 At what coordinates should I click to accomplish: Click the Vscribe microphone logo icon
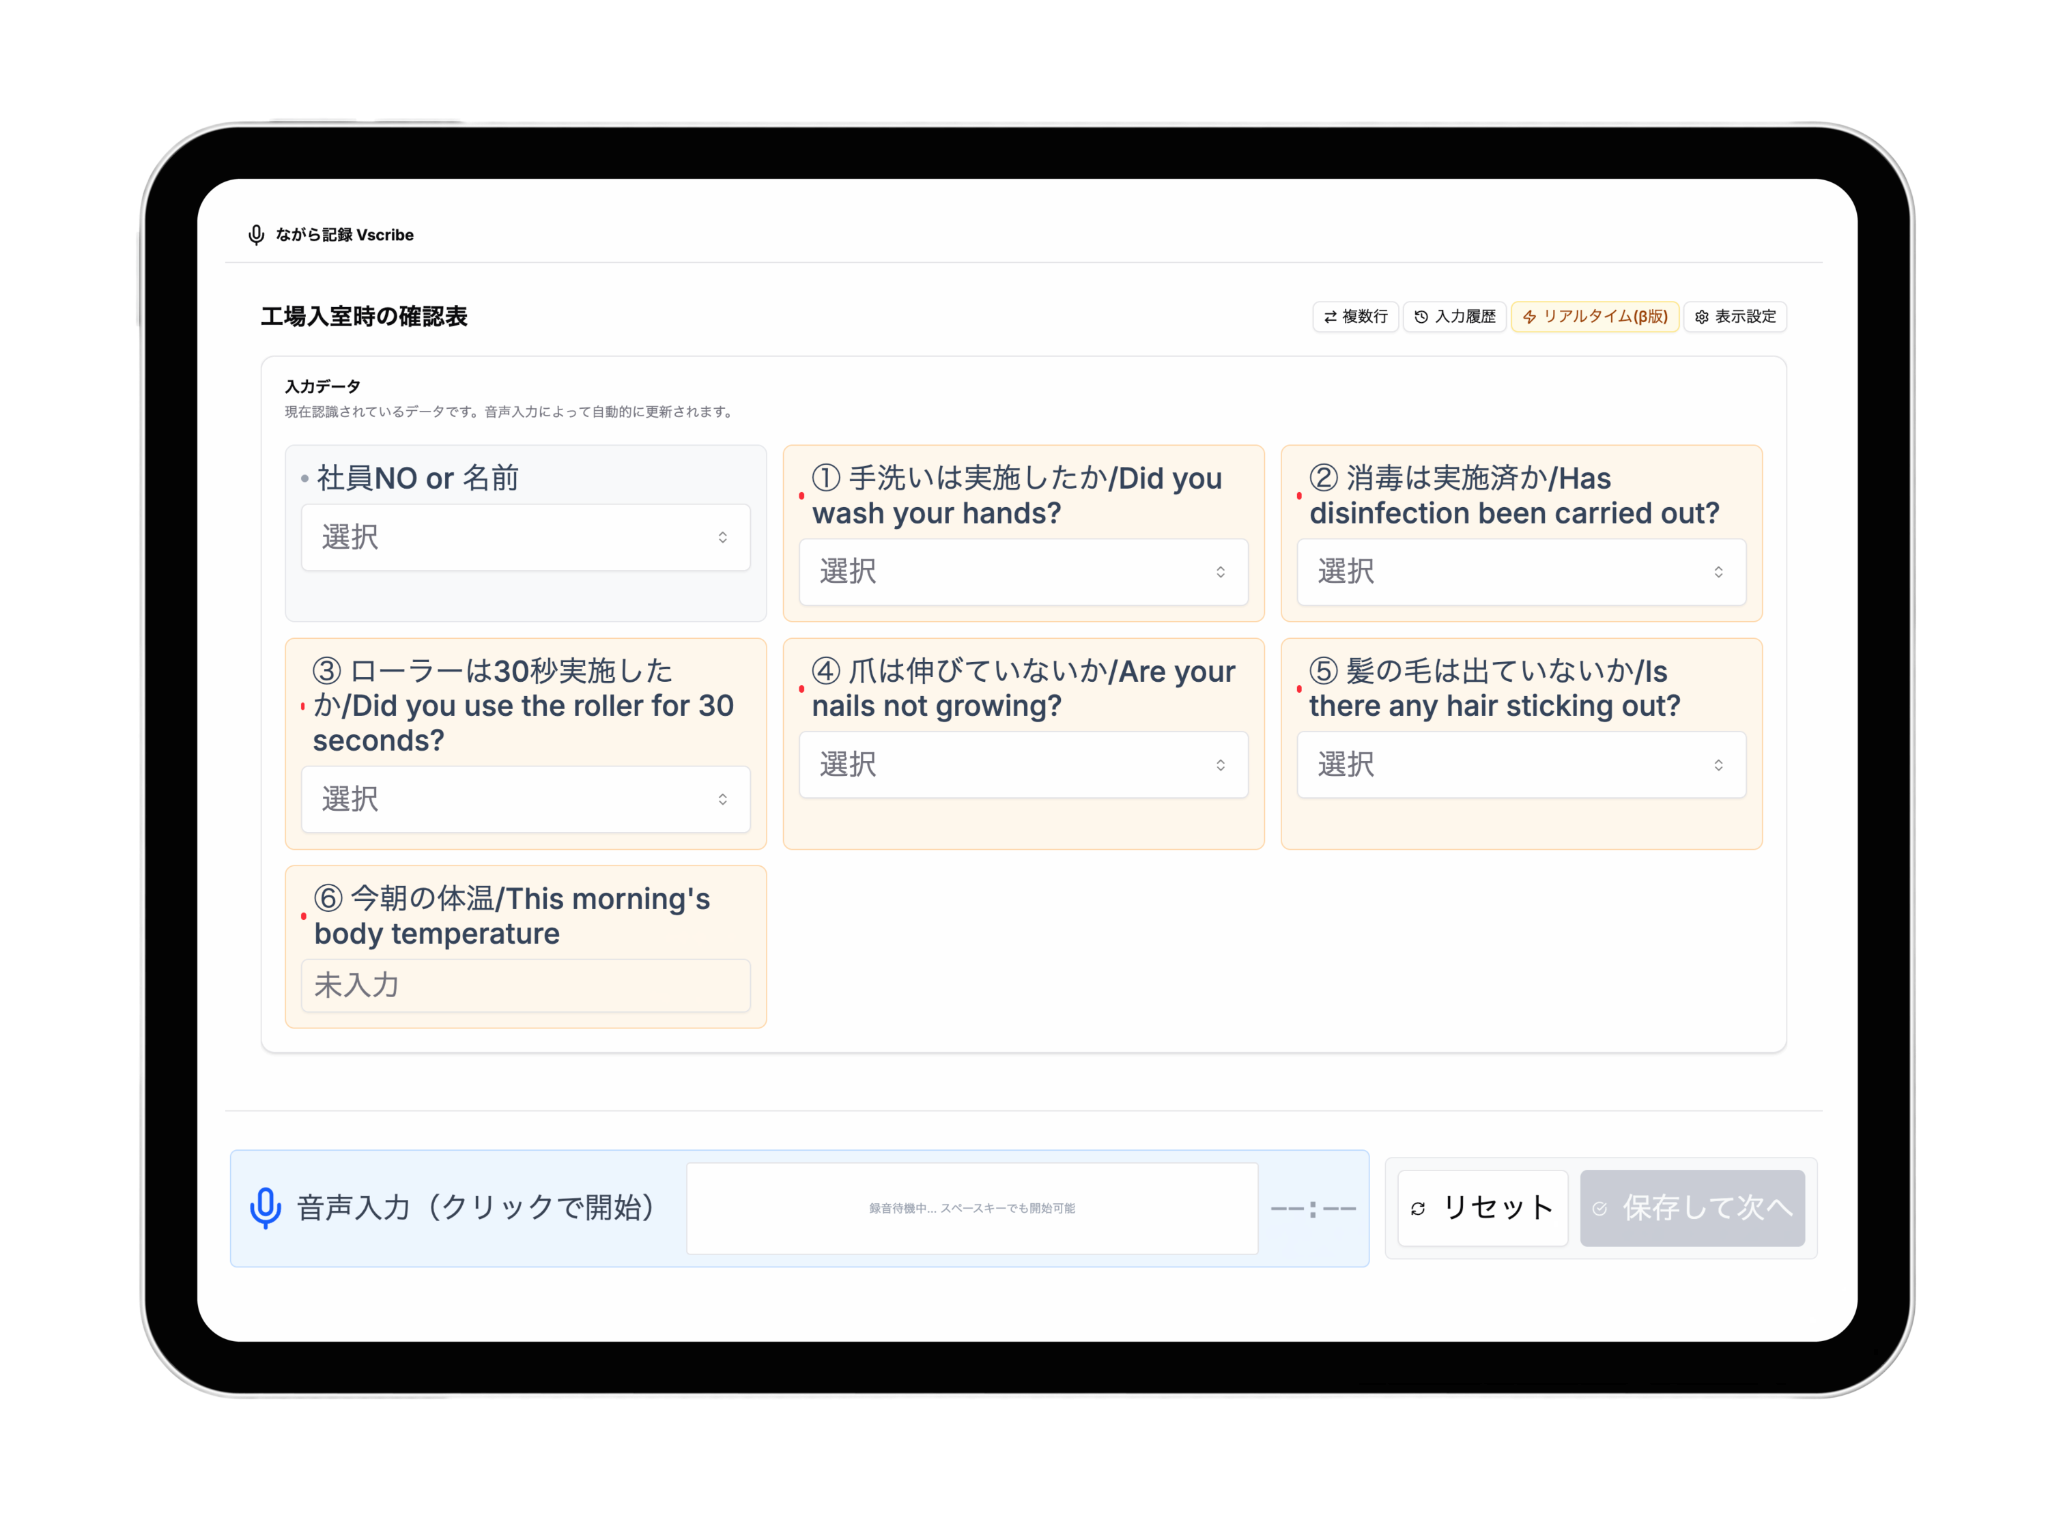[256, 234]
